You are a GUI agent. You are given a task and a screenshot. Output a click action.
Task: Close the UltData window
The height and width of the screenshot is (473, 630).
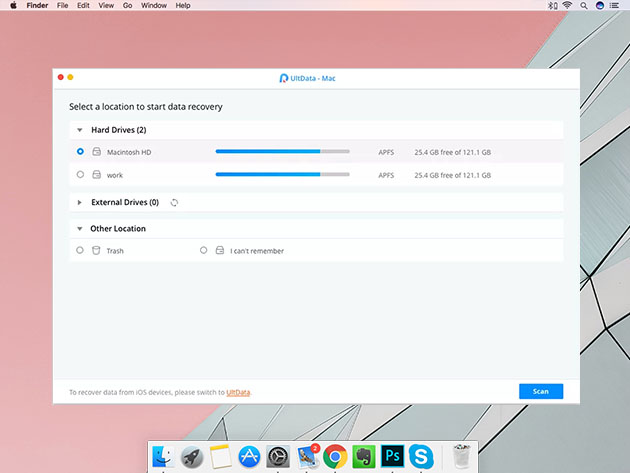pos(61,77)
